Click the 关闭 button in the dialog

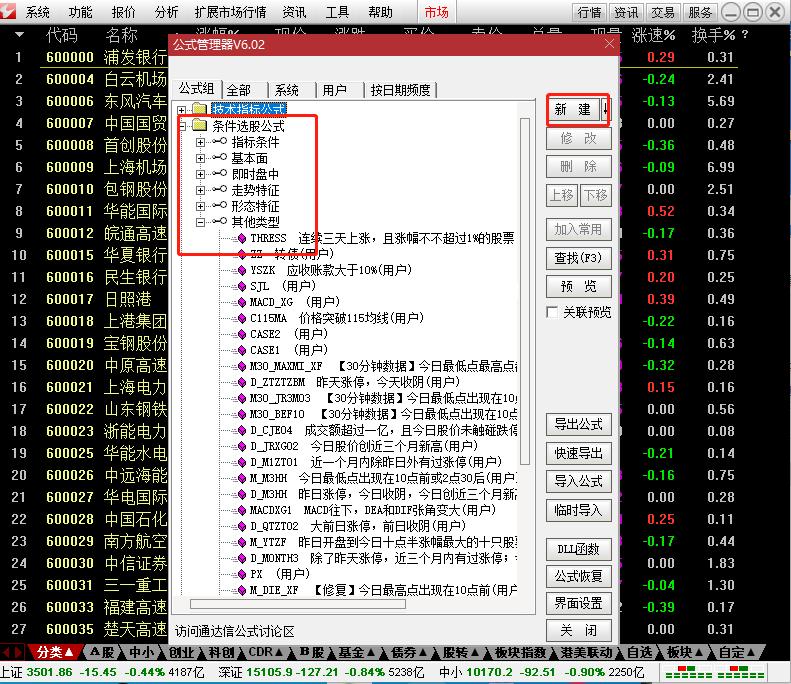[579, 630]
